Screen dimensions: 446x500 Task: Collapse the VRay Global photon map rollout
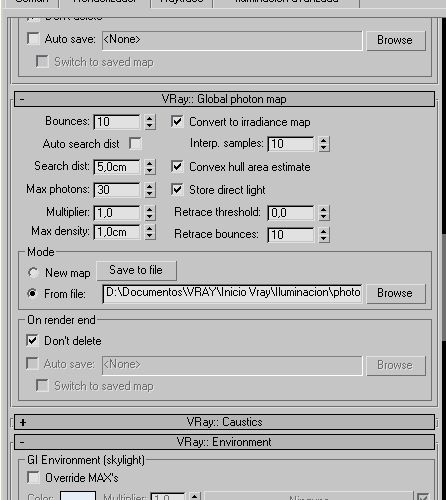tap(224, 99)
